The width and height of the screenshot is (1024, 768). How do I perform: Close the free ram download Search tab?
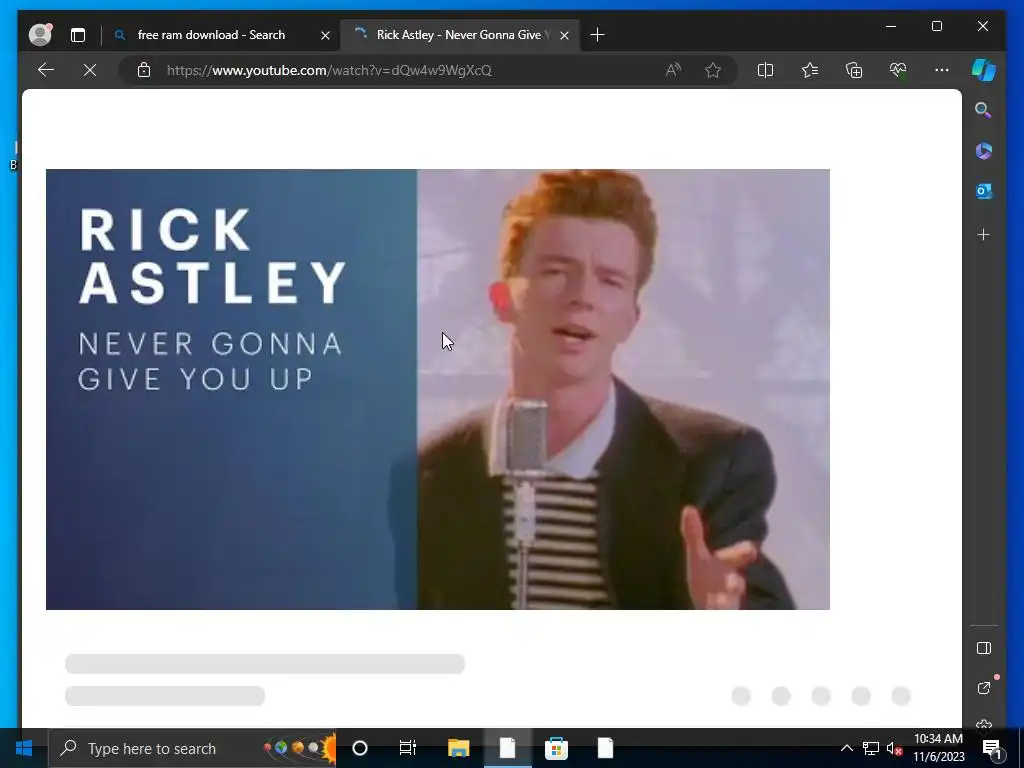[325, 35]
